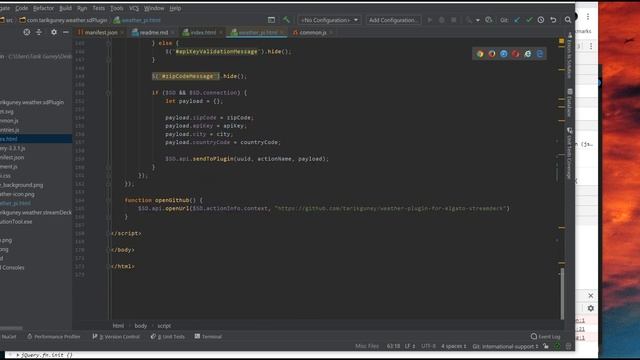
Task: Click the yellow inspection indicator square
Action: [x=562, y=41]
